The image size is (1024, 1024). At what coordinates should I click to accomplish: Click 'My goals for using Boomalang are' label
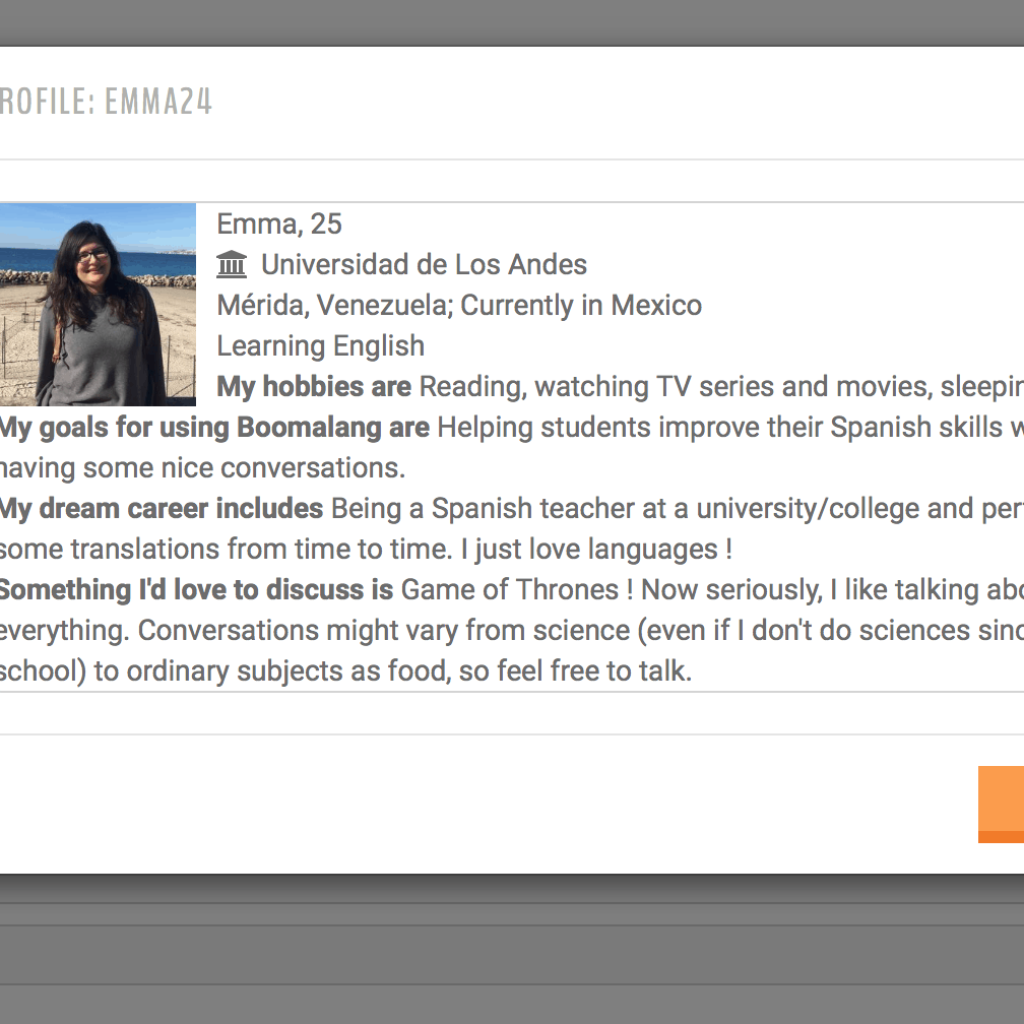tap(214, 428)
